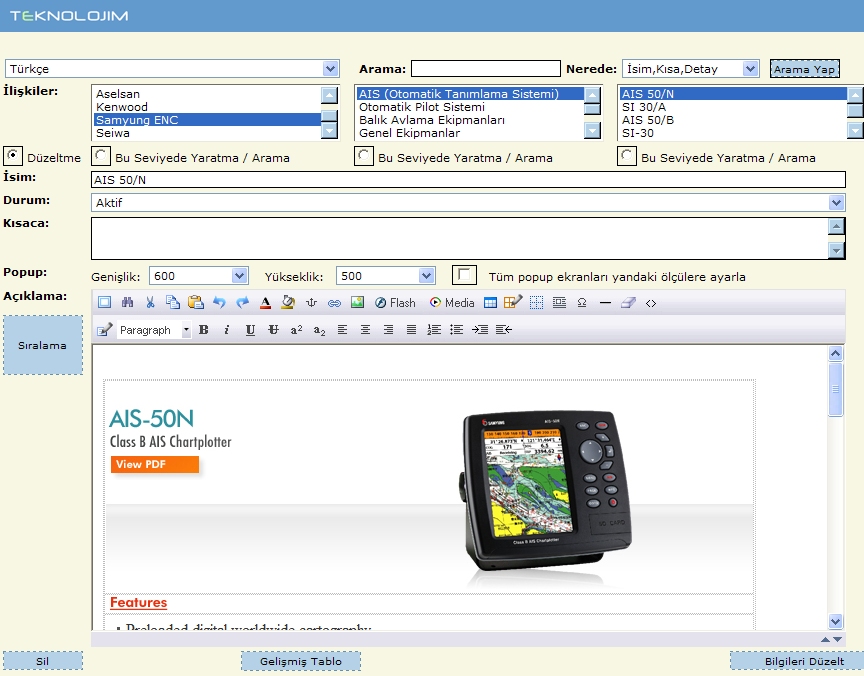Click the Features link in editor
This screenshot has height=676, width=864.
click(x=138, y=602)
